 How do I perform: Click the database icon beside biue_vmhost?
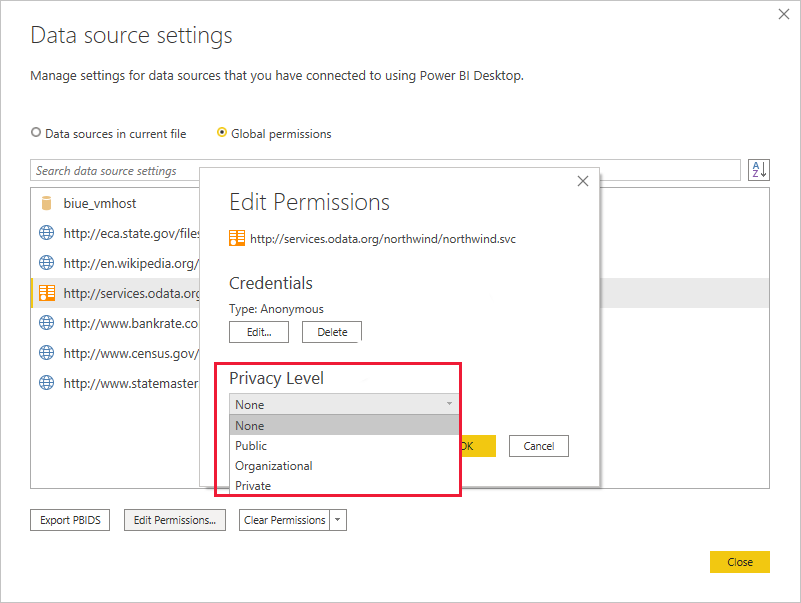pos(47,202)
